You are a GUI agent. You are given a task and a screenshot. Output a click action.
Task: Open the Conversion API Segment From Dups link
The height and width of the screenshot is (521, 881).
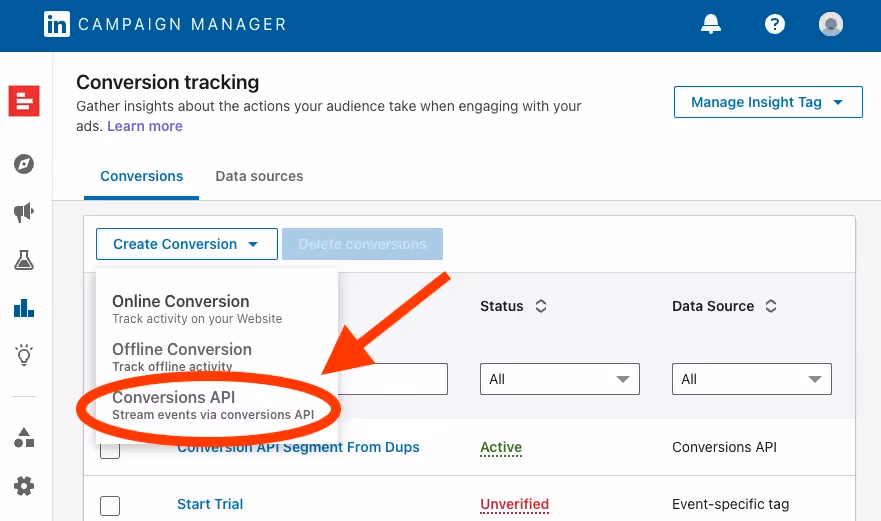298,447
